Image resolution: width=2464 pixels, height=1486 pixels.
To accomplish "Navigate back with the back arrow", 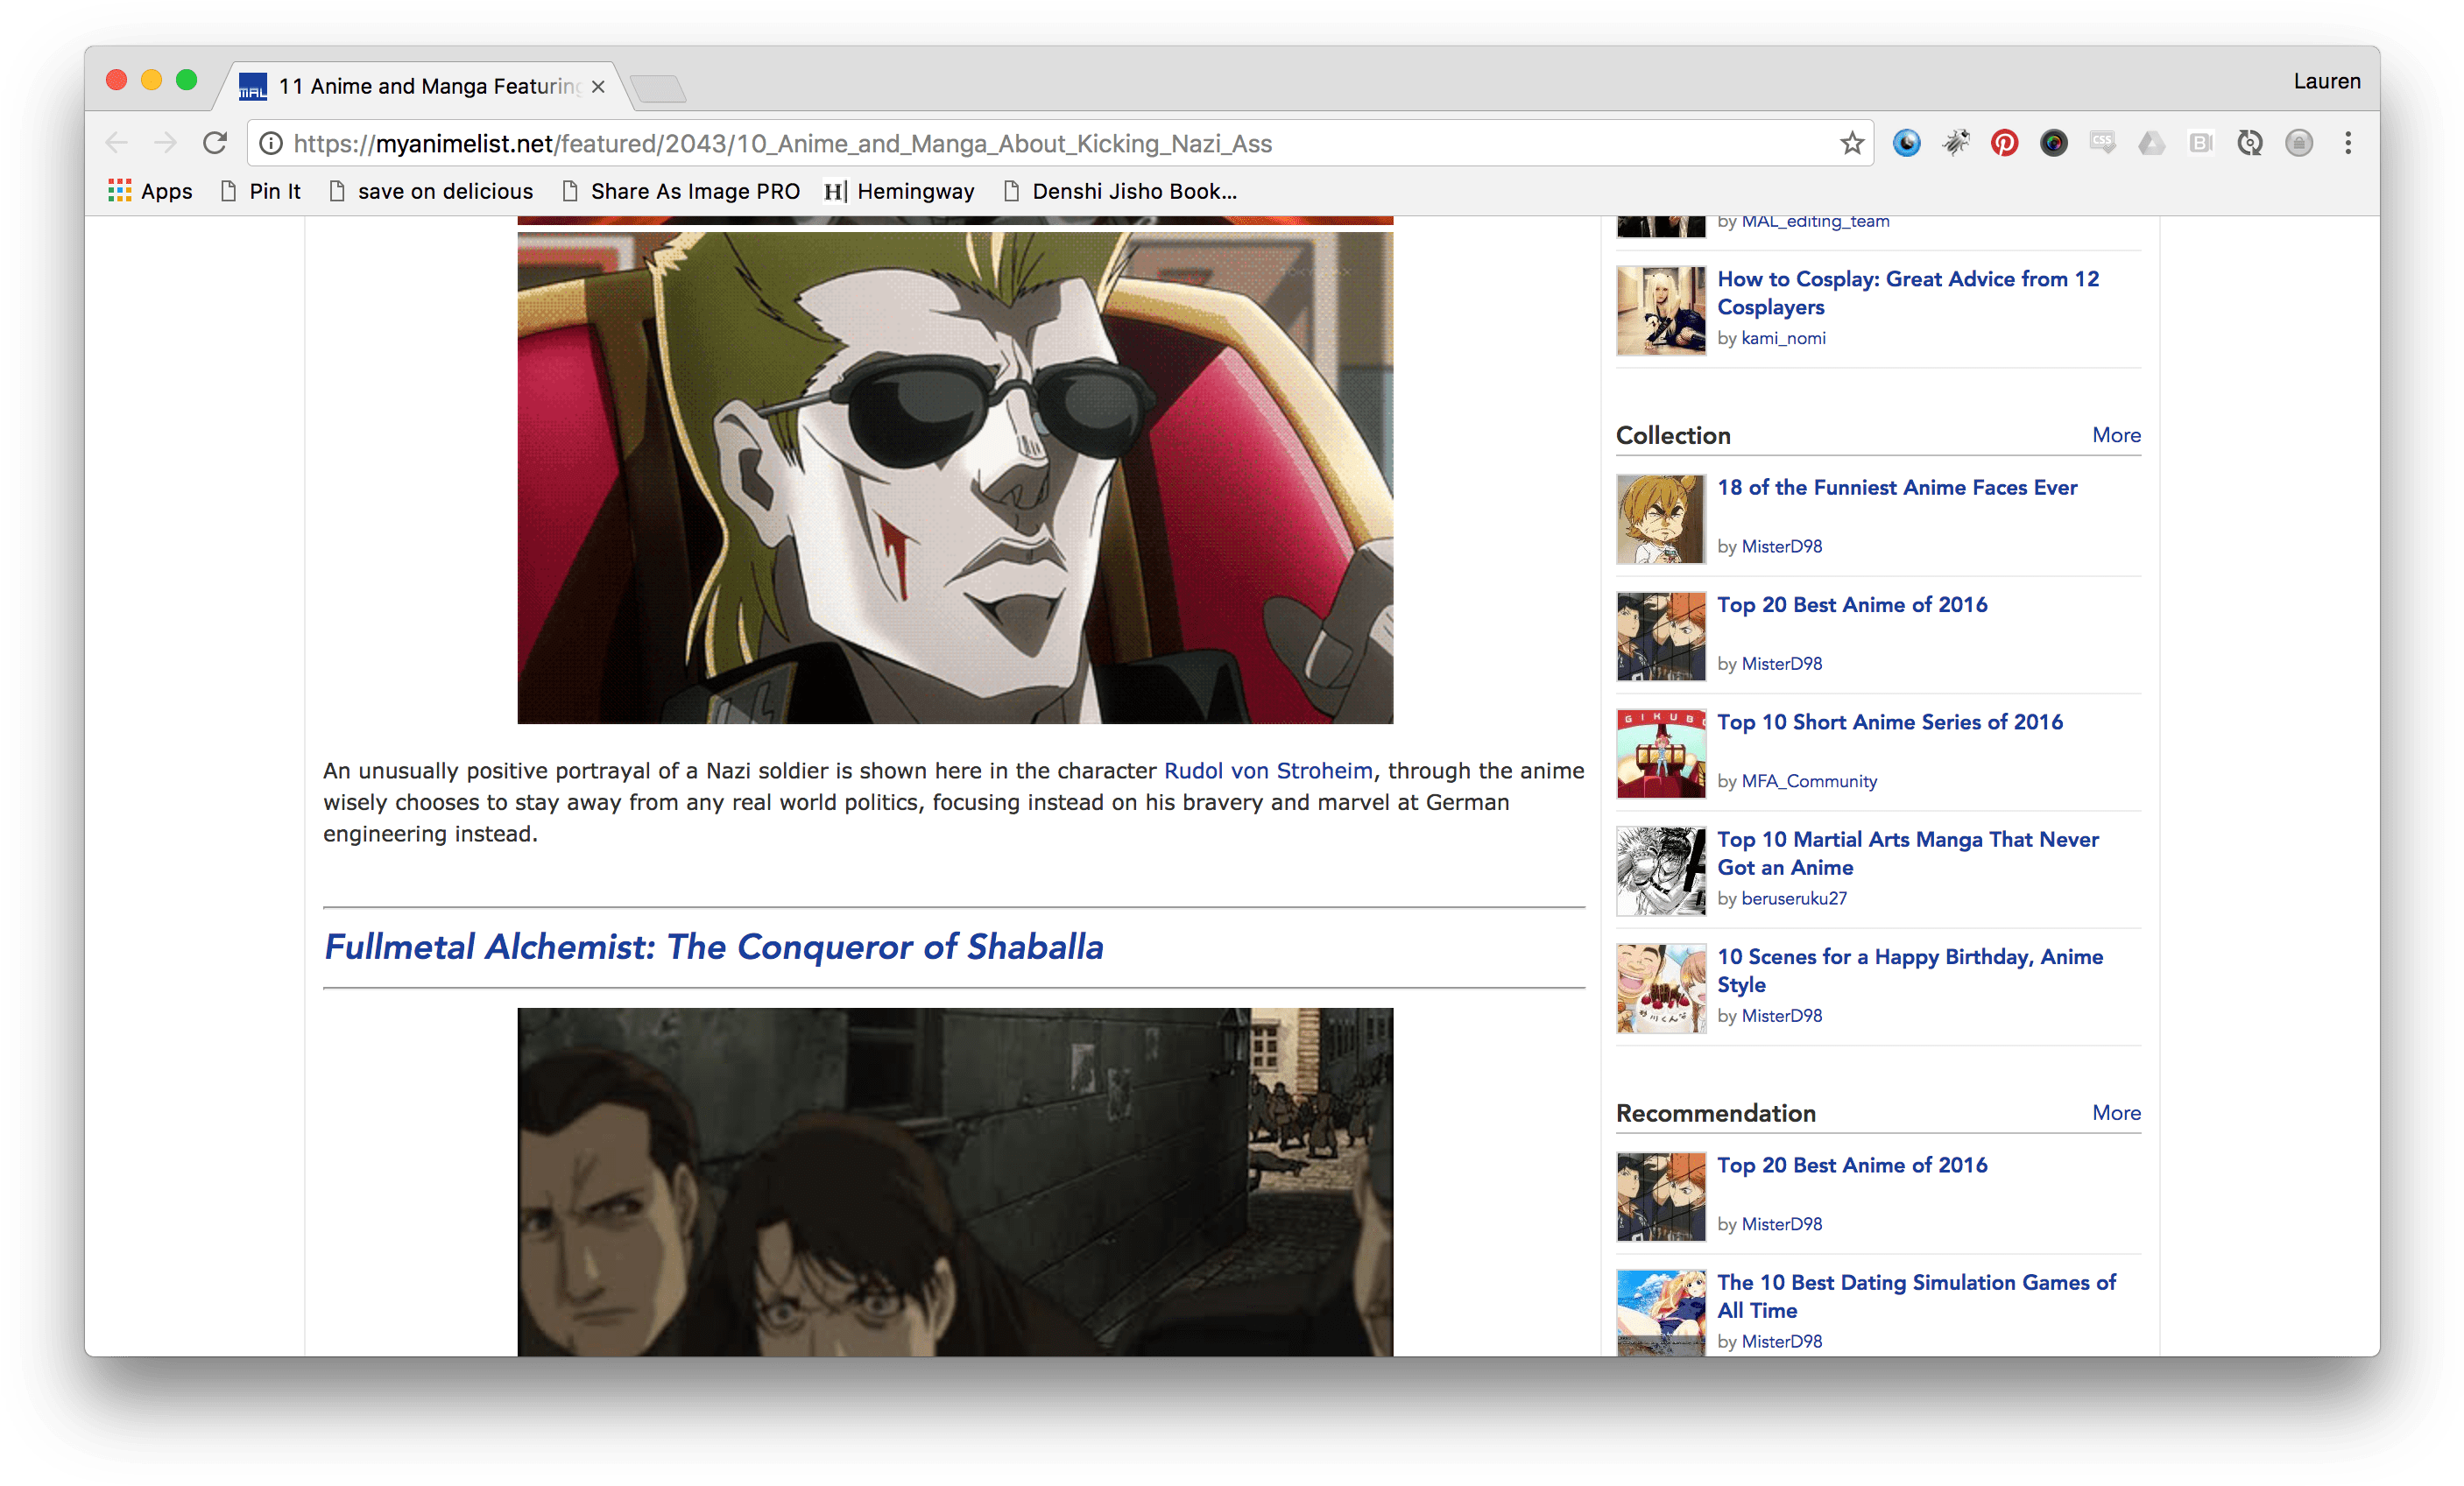I will (116, 142).
